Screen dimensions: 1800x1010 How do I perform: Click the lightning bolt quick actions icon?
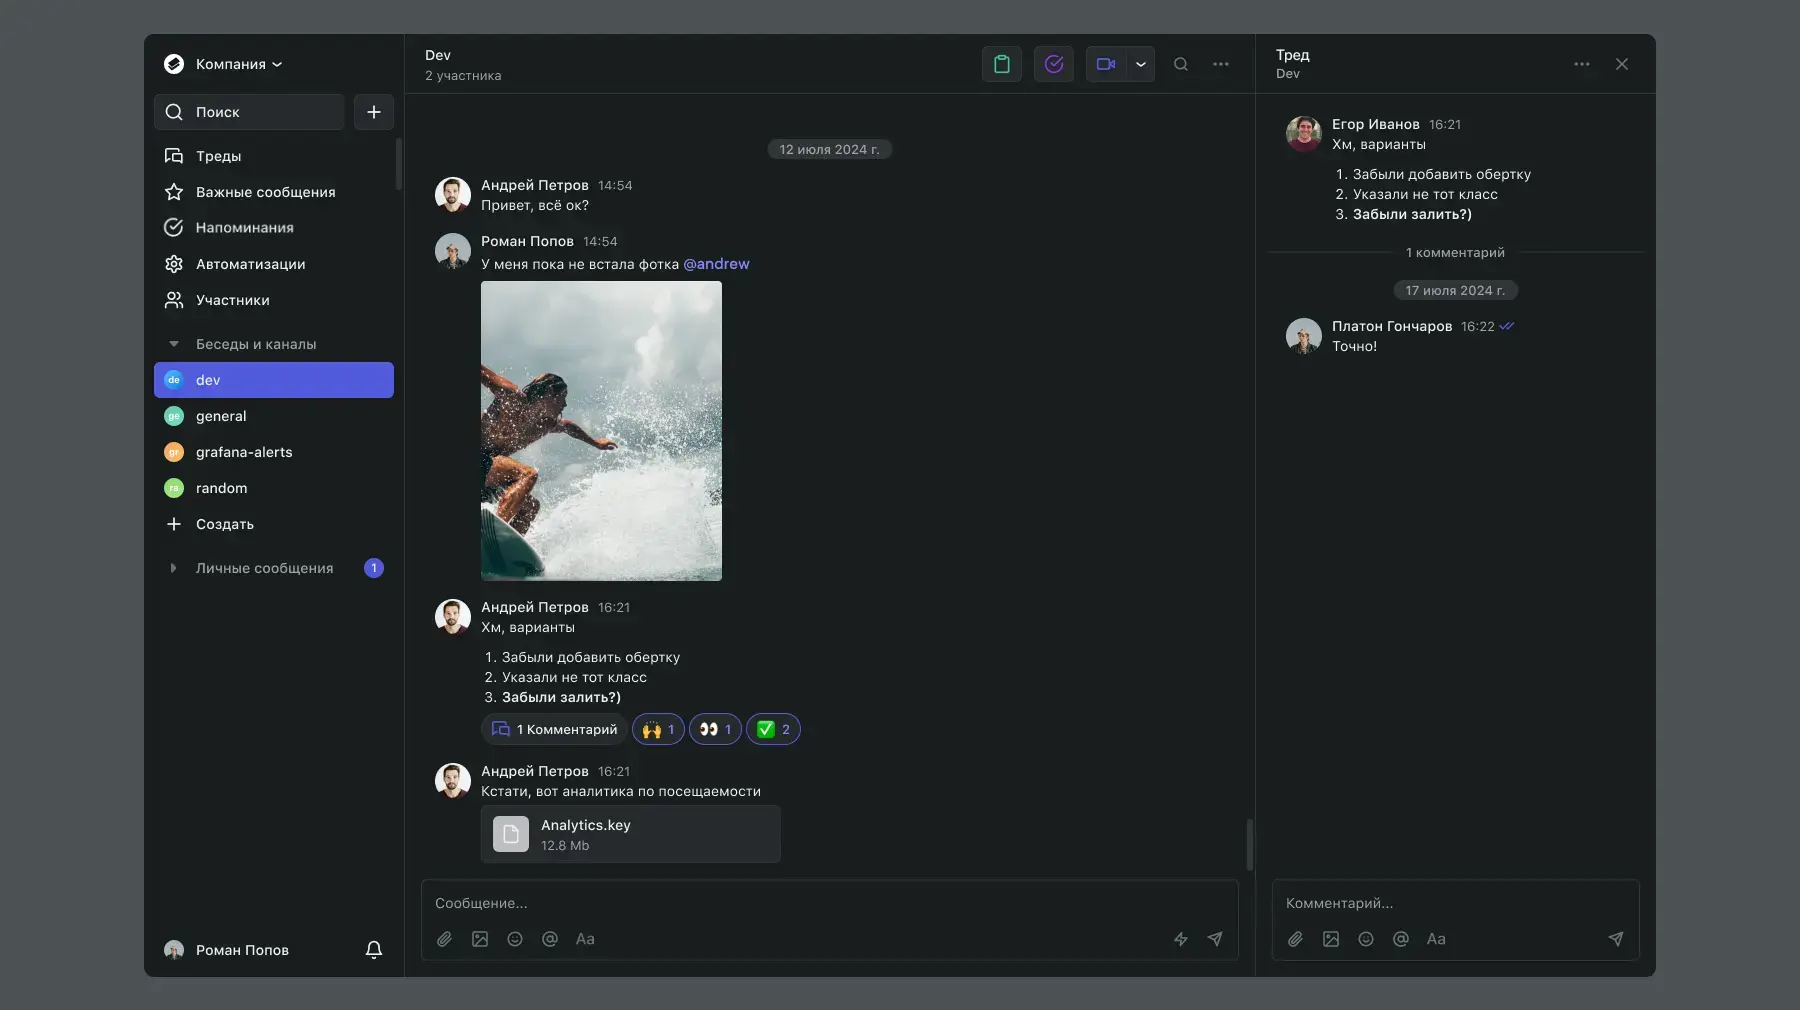pyautogui.click(x=1181, y=939)
